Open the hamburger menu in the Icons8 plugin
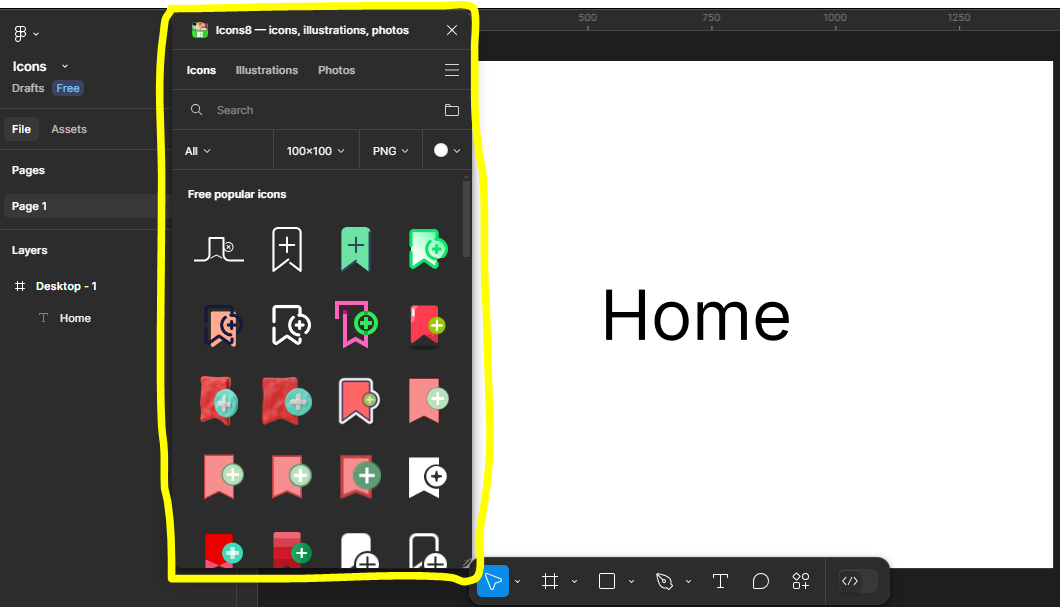Viewport: 1060px width, 607px height. [x=451, y=70]
